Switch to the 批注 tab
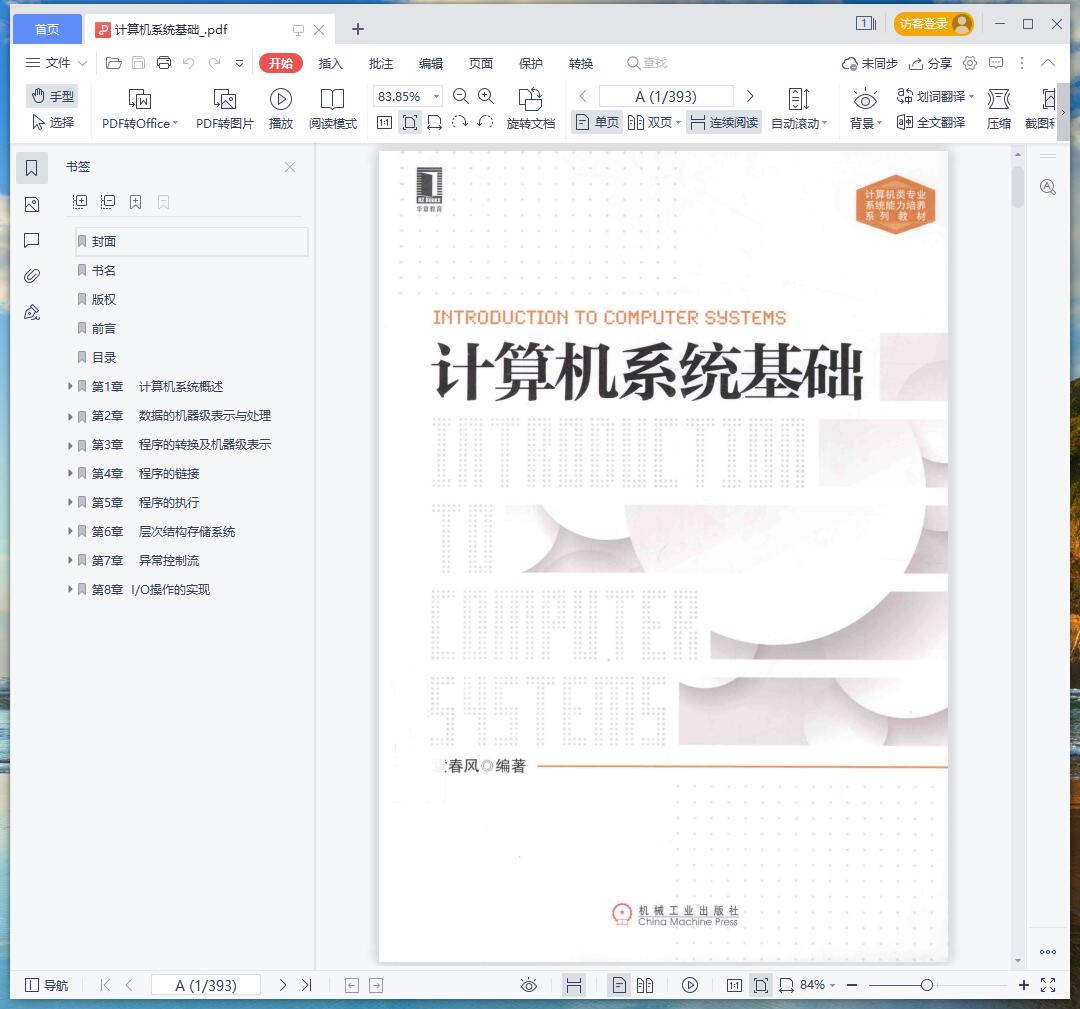 381,63
